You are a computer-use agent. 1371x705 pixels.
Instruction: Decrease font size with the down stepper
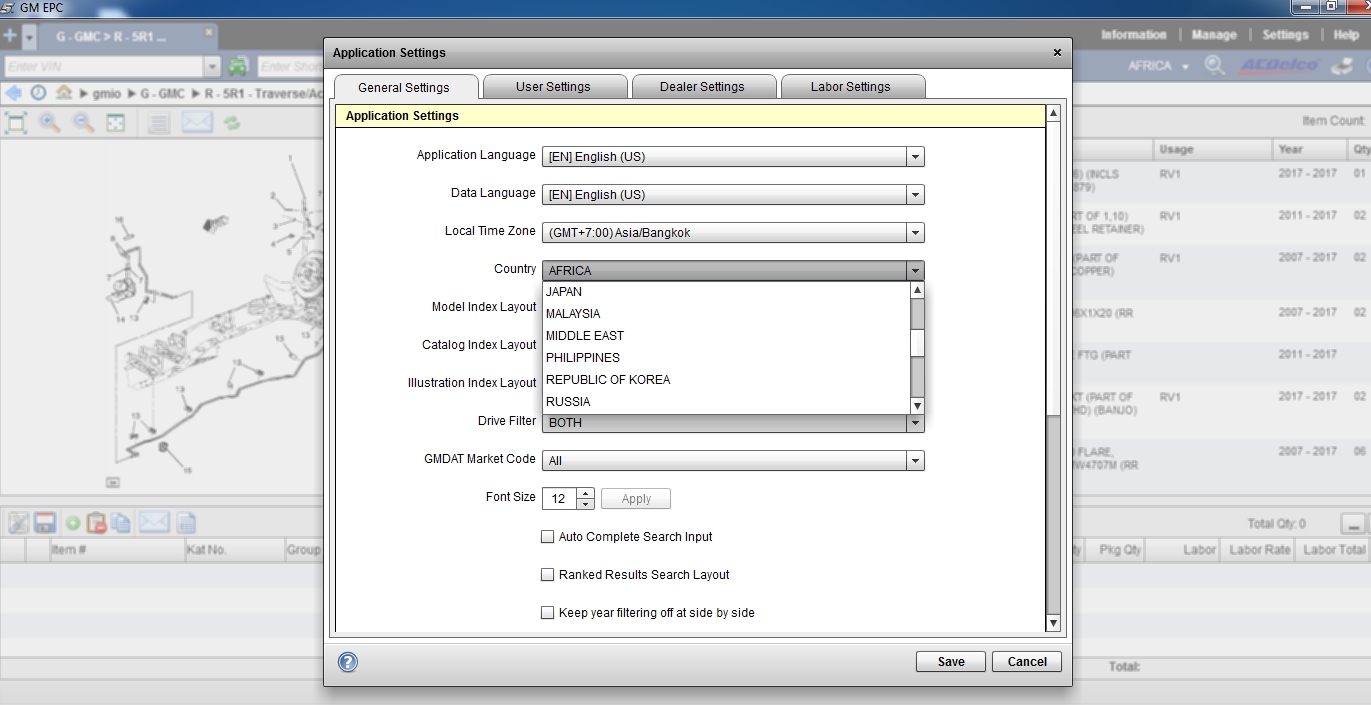586,504
